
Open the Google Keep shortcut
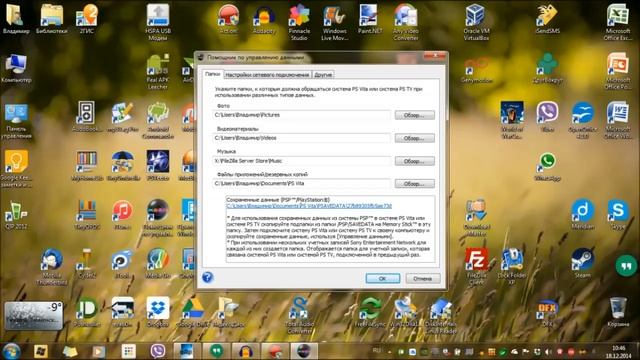16,169
